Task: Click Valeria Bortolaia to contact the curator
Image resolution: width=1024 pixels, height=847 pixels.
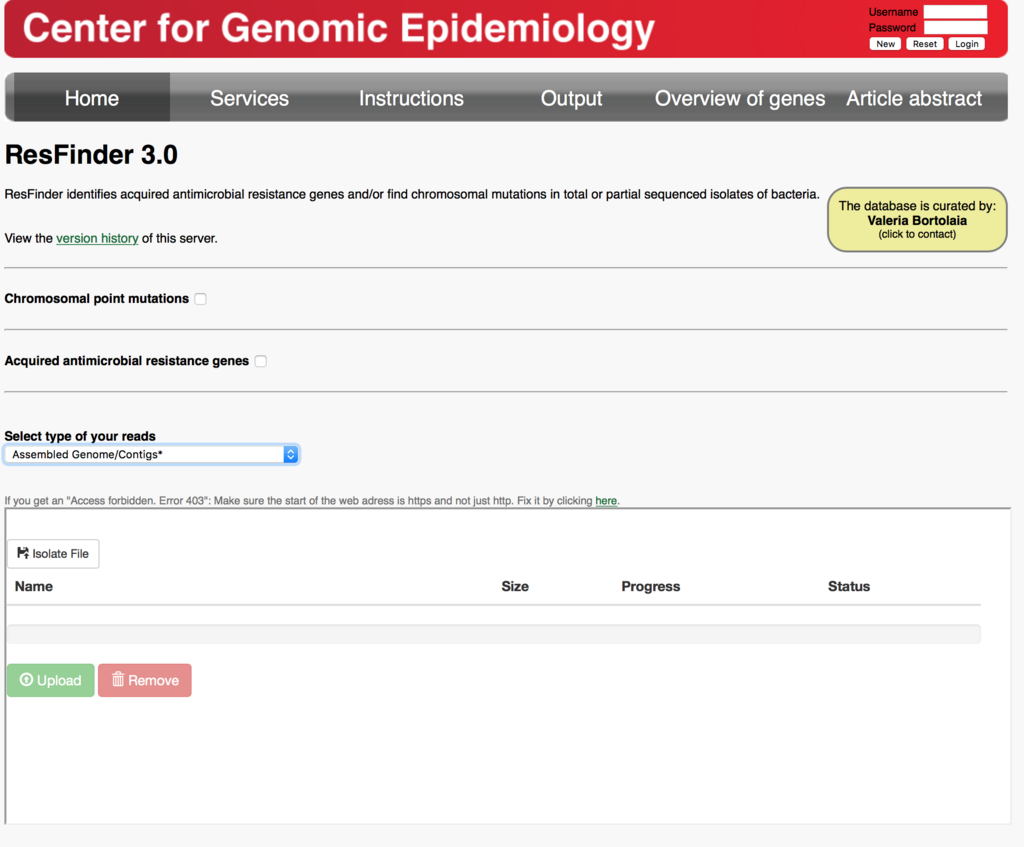Action: pyautogui.click(x=916, y=220)
